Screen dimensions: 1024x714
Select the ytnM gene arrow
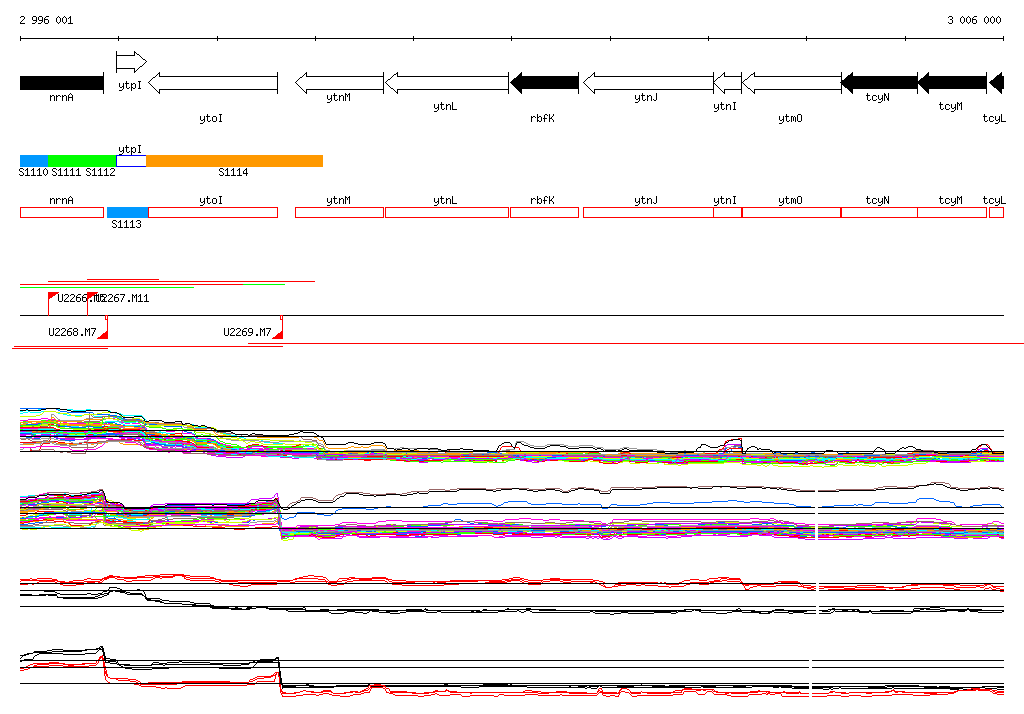[339, 83]
